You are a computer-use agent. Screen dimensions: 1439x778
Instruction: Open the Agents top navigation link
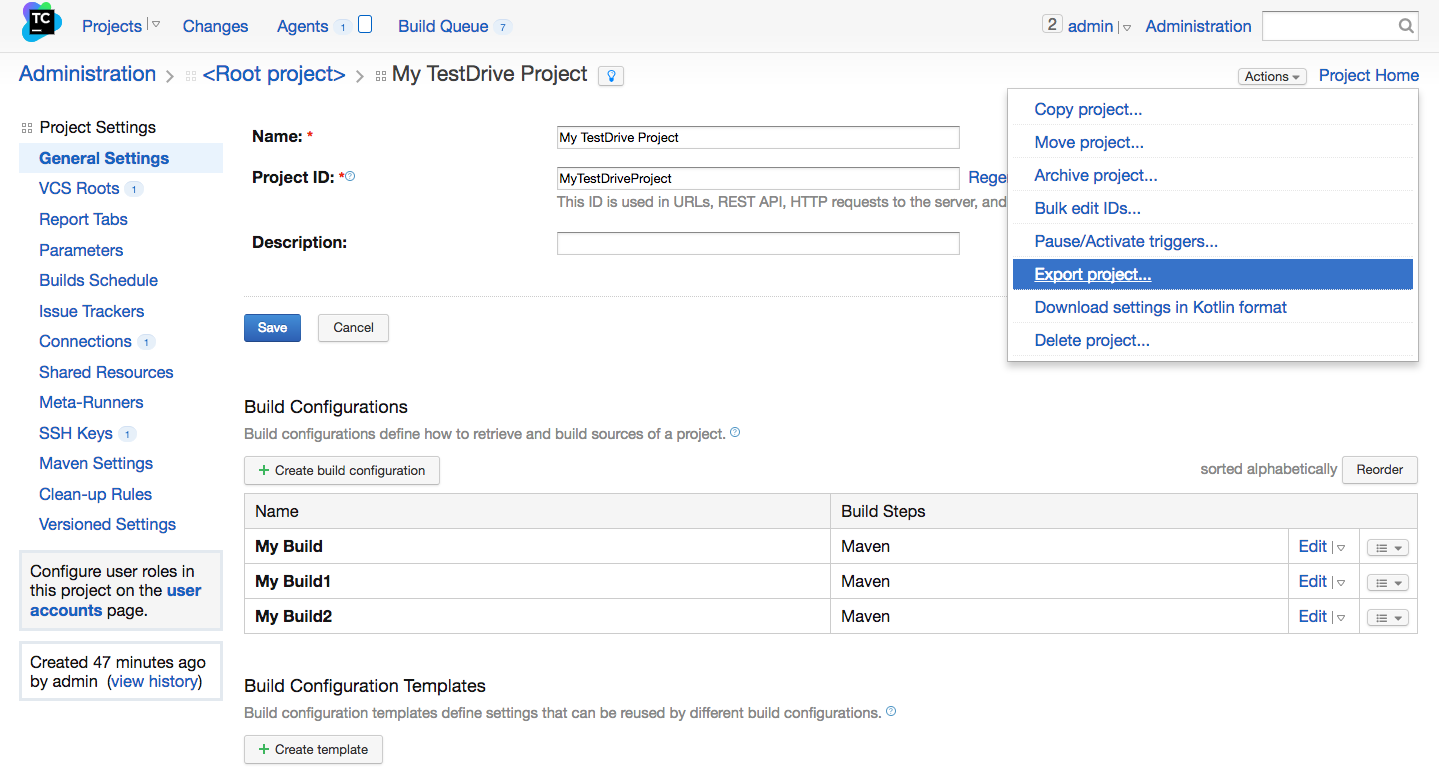pos(303,27)
